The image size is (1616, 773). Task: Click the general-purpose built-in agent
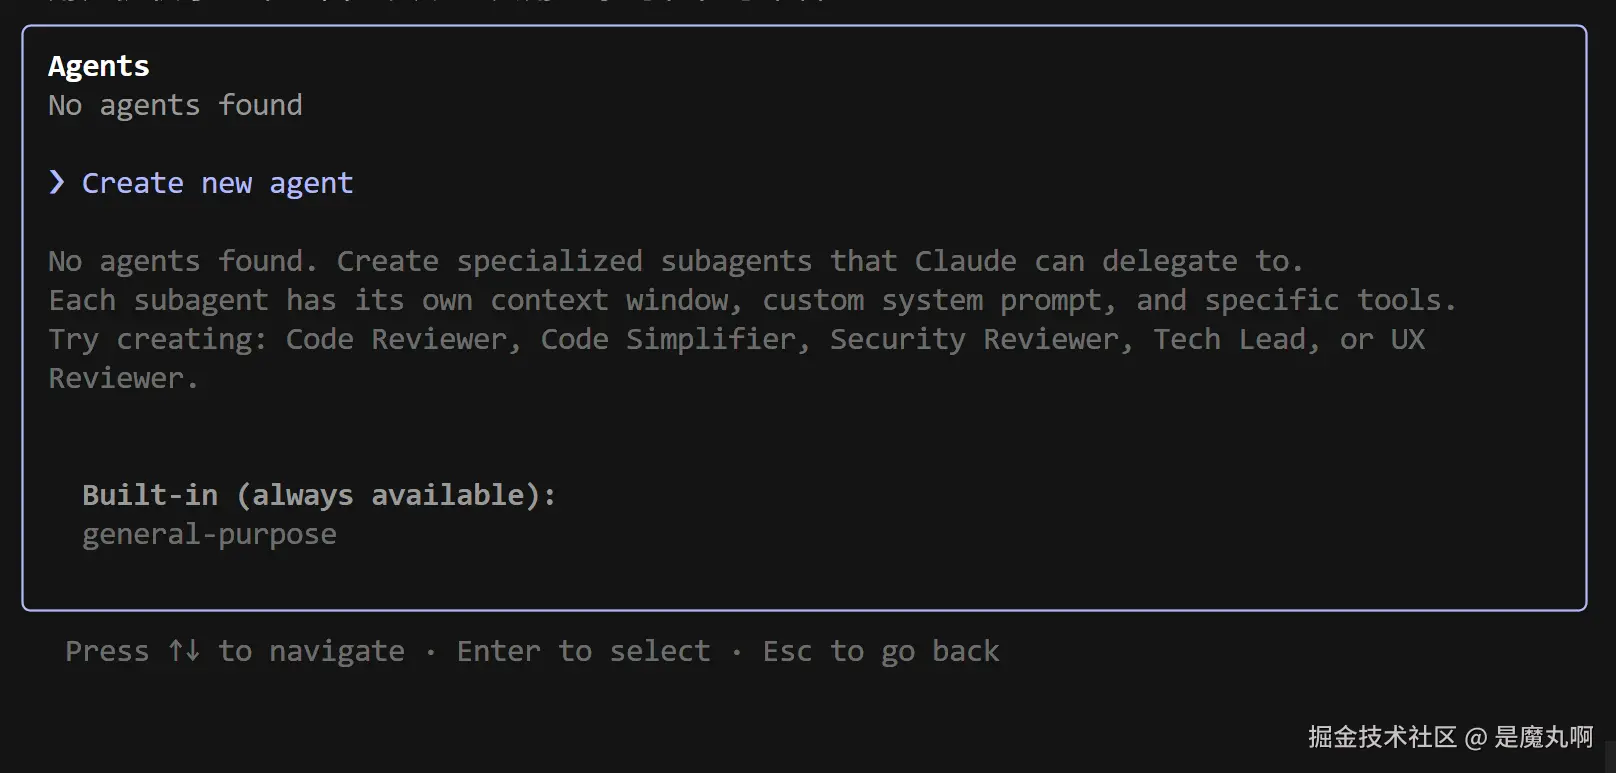pos(209,534)
